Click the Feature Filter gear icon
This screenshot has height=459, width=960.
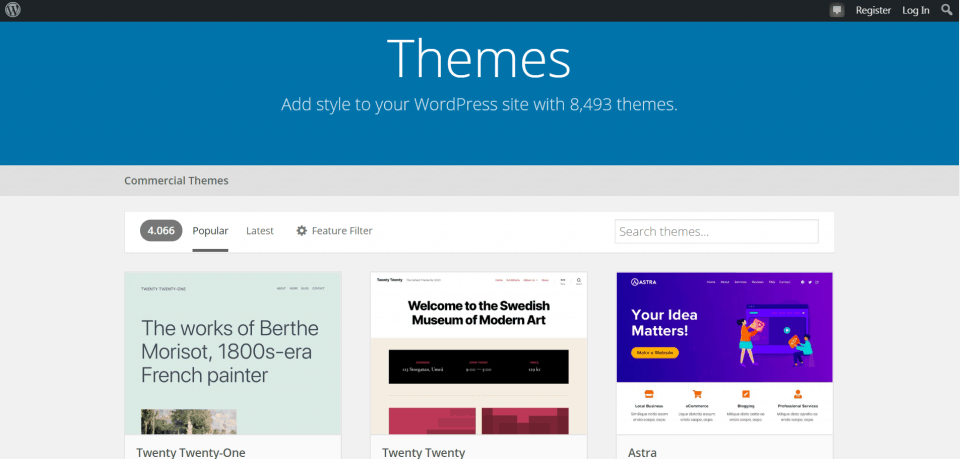click(302, 231)
